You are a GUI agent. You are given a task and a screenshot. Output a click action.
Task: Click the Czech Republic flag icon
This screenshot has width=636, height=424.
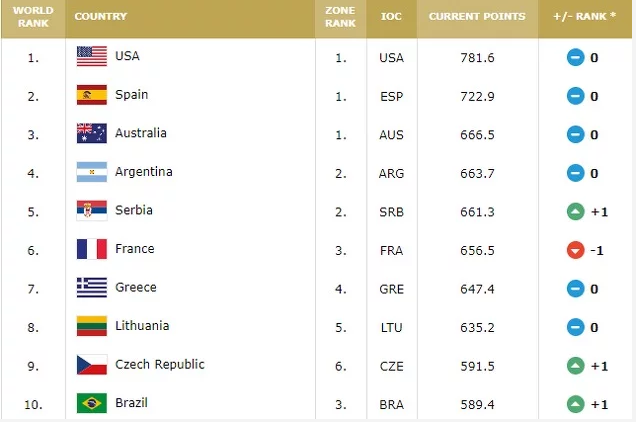pyautogui.click(x=92, y=365)
